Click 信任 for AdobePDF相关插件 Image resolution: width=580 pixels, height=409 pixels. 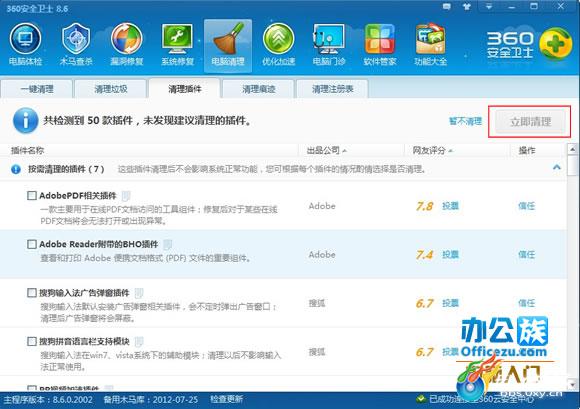point(526,206)
